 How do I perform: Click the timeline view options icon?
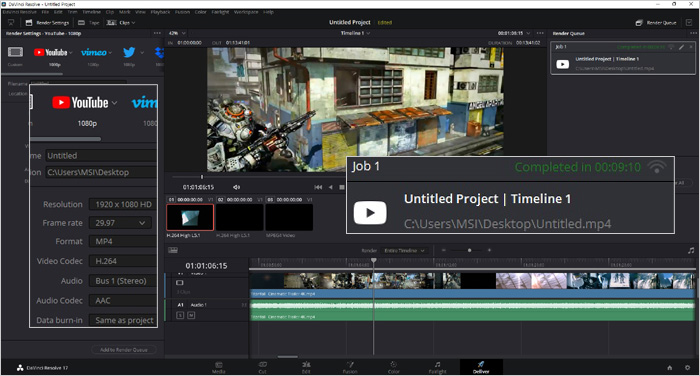(173, 250)
